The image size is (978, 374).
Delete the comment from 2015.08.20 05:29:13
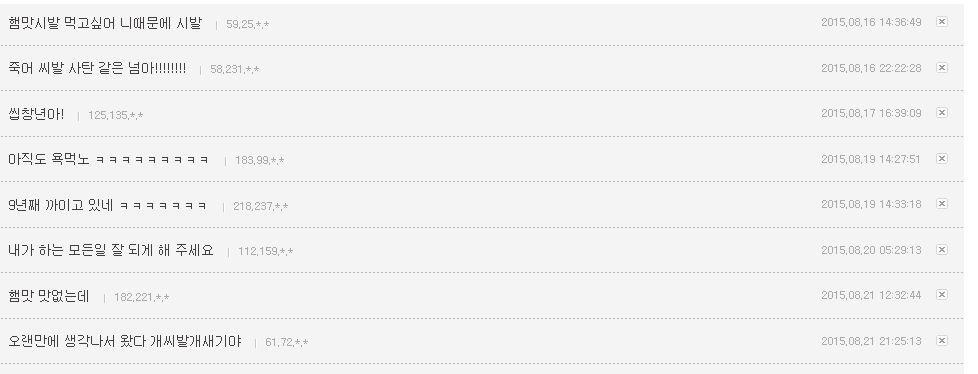[942, 249]
